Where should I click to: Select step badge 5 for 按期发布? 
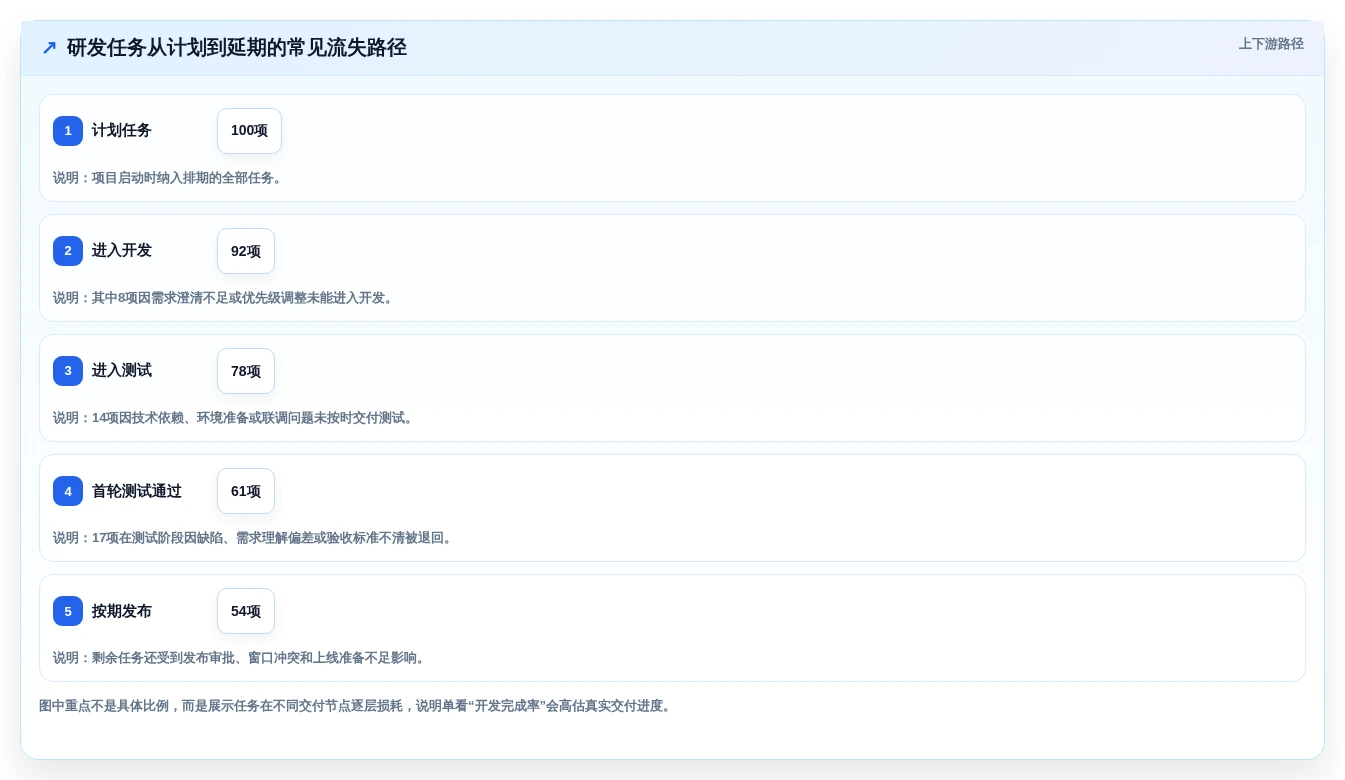pos(68,611)
